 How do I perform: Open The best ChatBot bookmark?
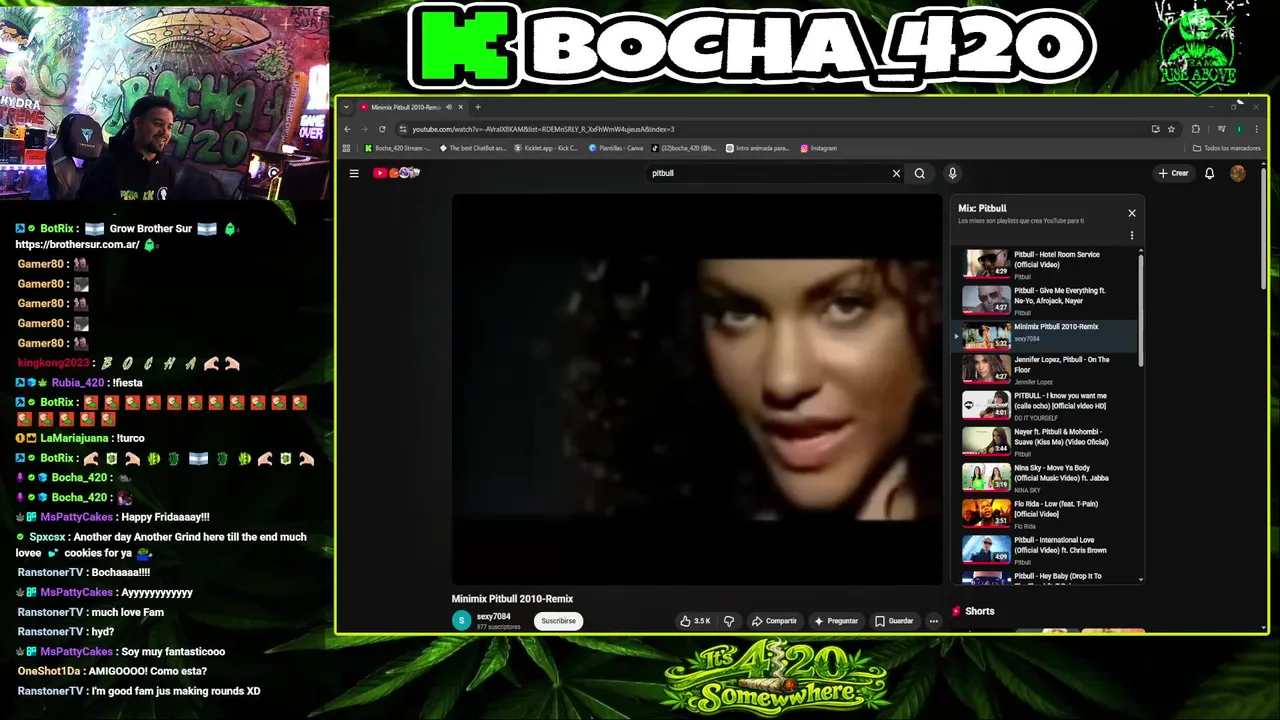tap(472, 148)
